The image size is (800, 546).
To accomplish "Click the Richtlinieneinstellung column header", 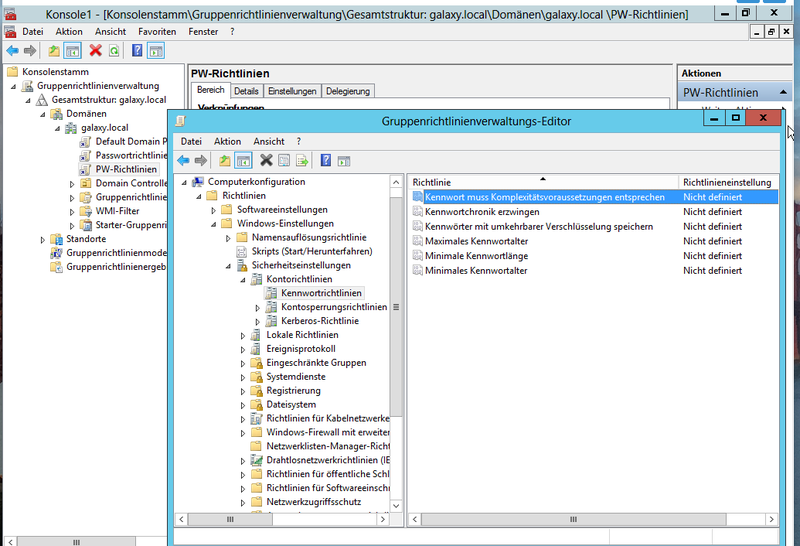I will [726, 183].
